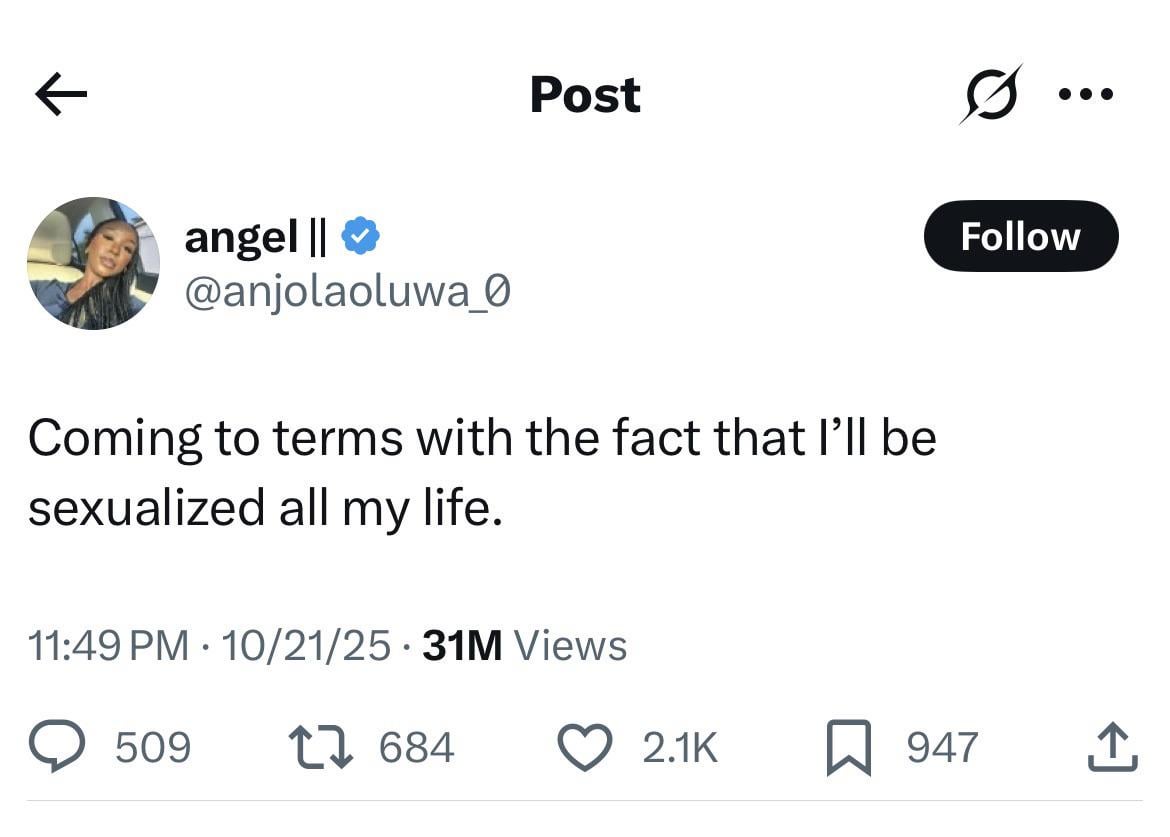The height and width of the screenshot is (837, 1170).
Task: Open the @anjolaoluwa_0 handle link
Action: coord(347,292)
